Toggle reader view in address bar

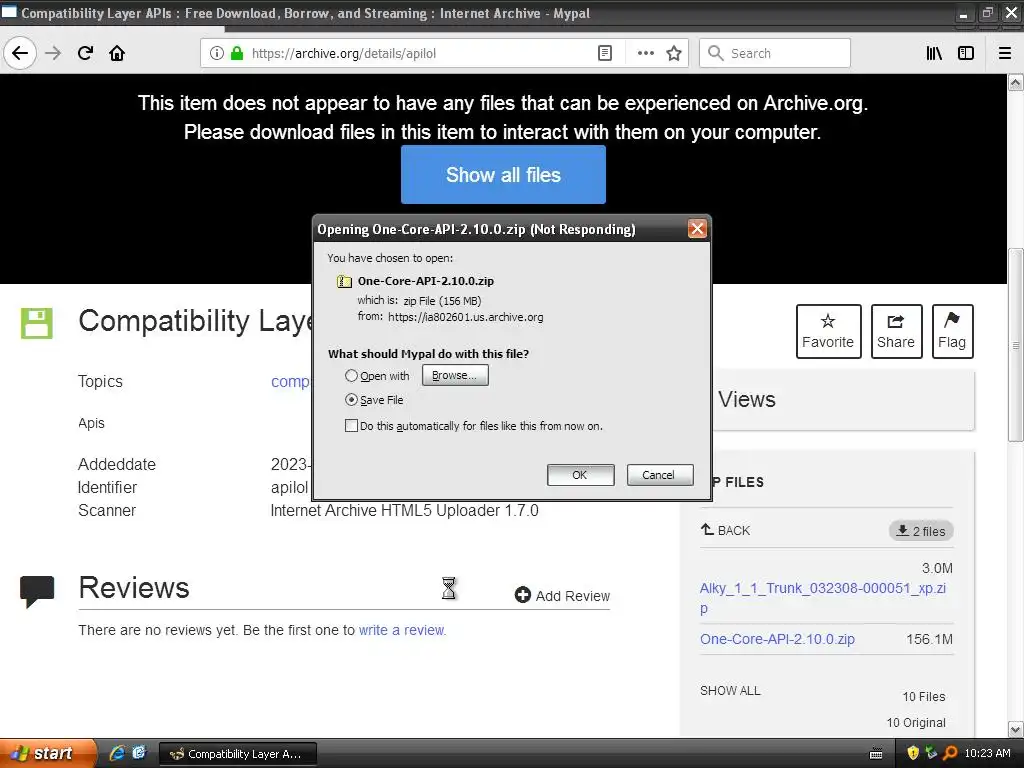[x=605, y=54]
